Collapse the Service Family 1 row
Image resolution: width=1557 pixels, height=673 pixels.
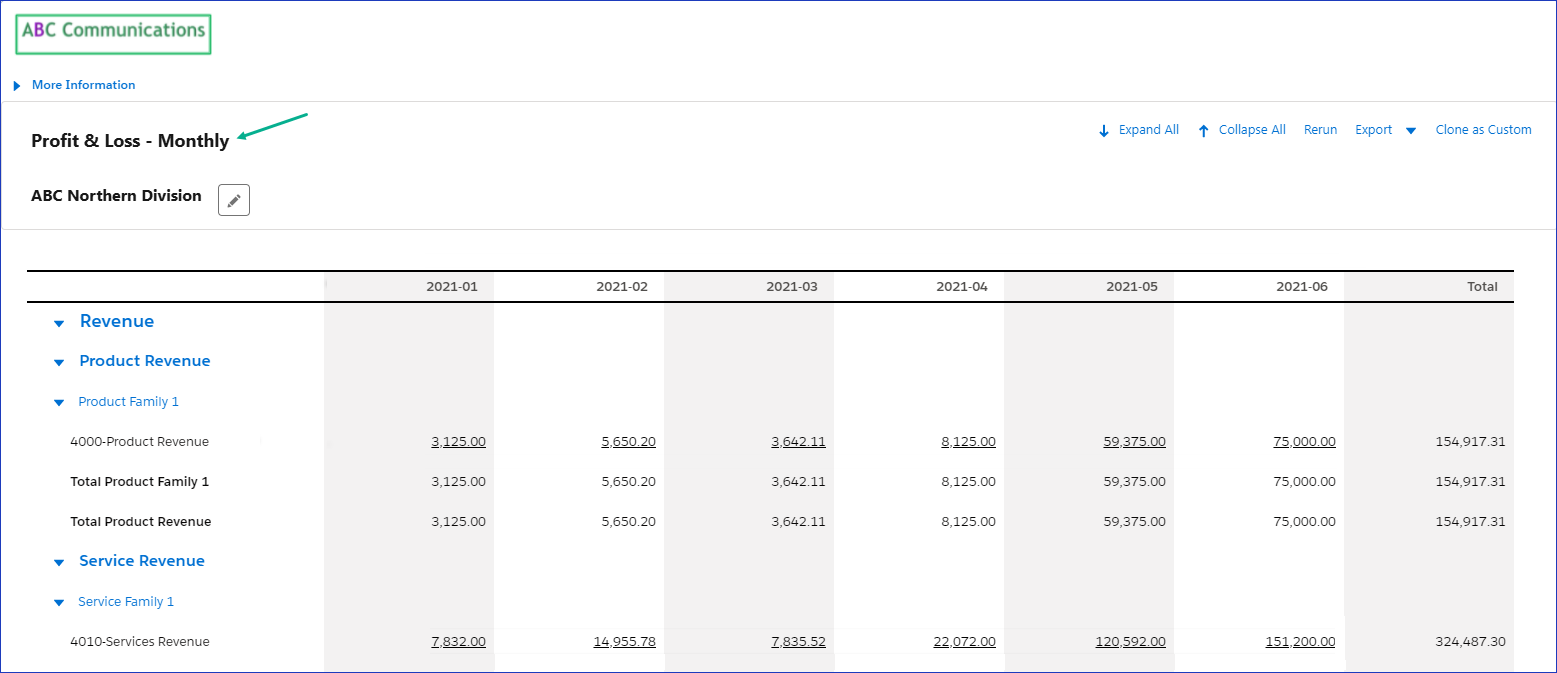(x=59, y=602)
